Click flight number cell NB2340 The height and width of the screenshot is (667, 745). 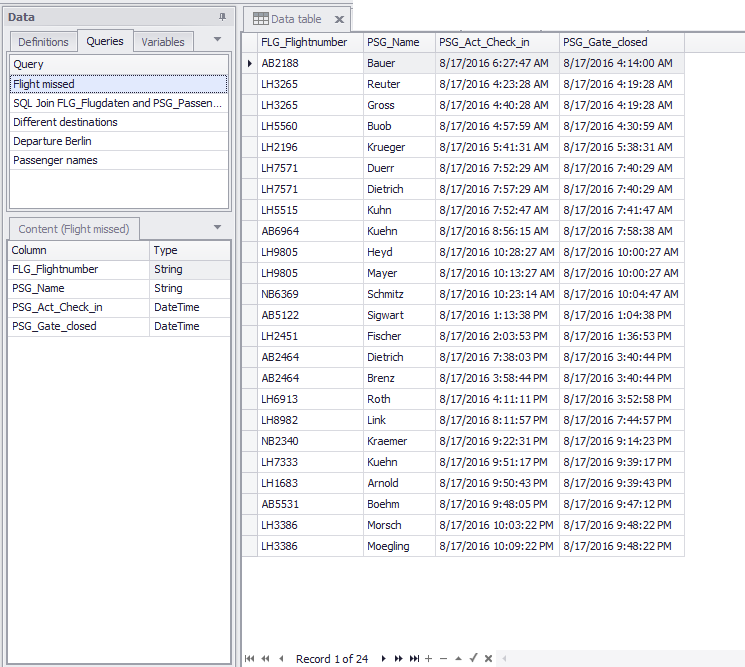(310, 441)
